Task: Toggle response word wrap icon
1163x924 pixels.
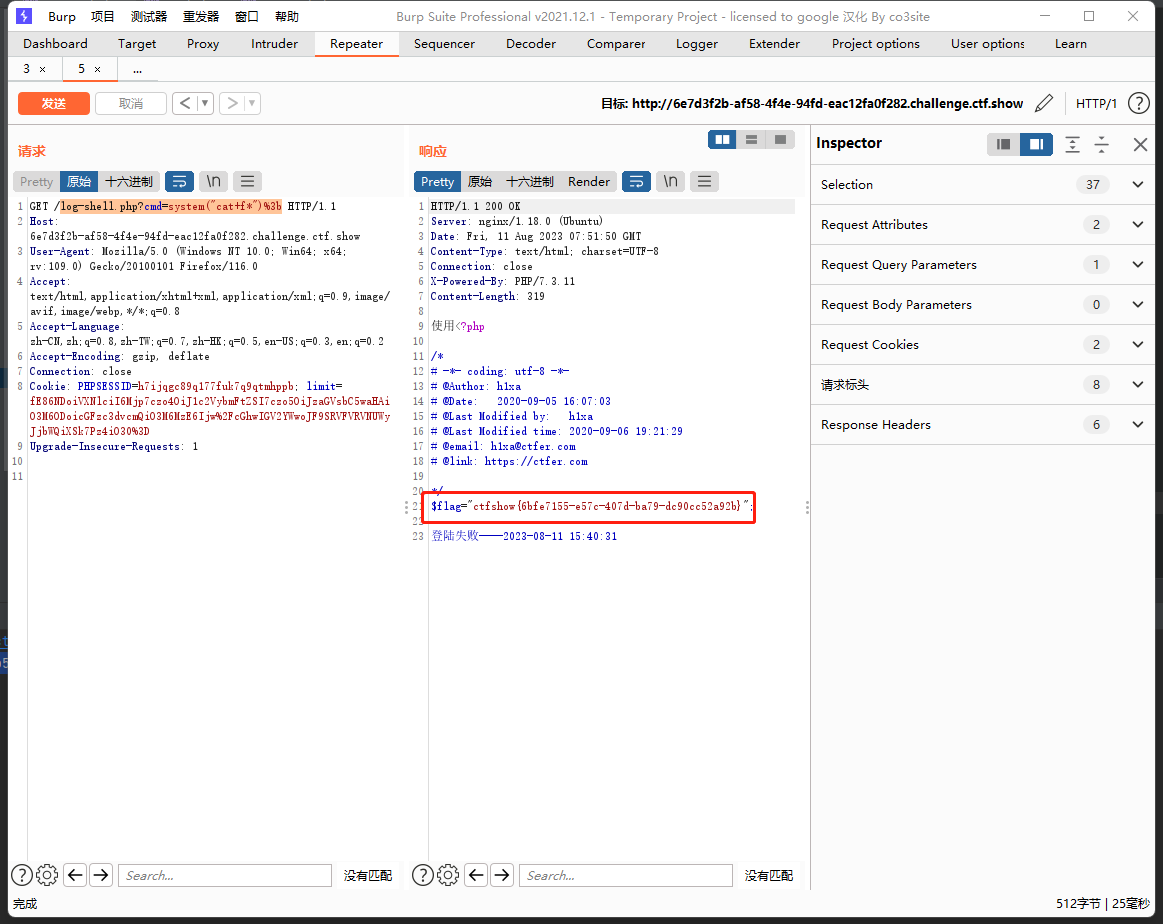Action: (636, 182)
